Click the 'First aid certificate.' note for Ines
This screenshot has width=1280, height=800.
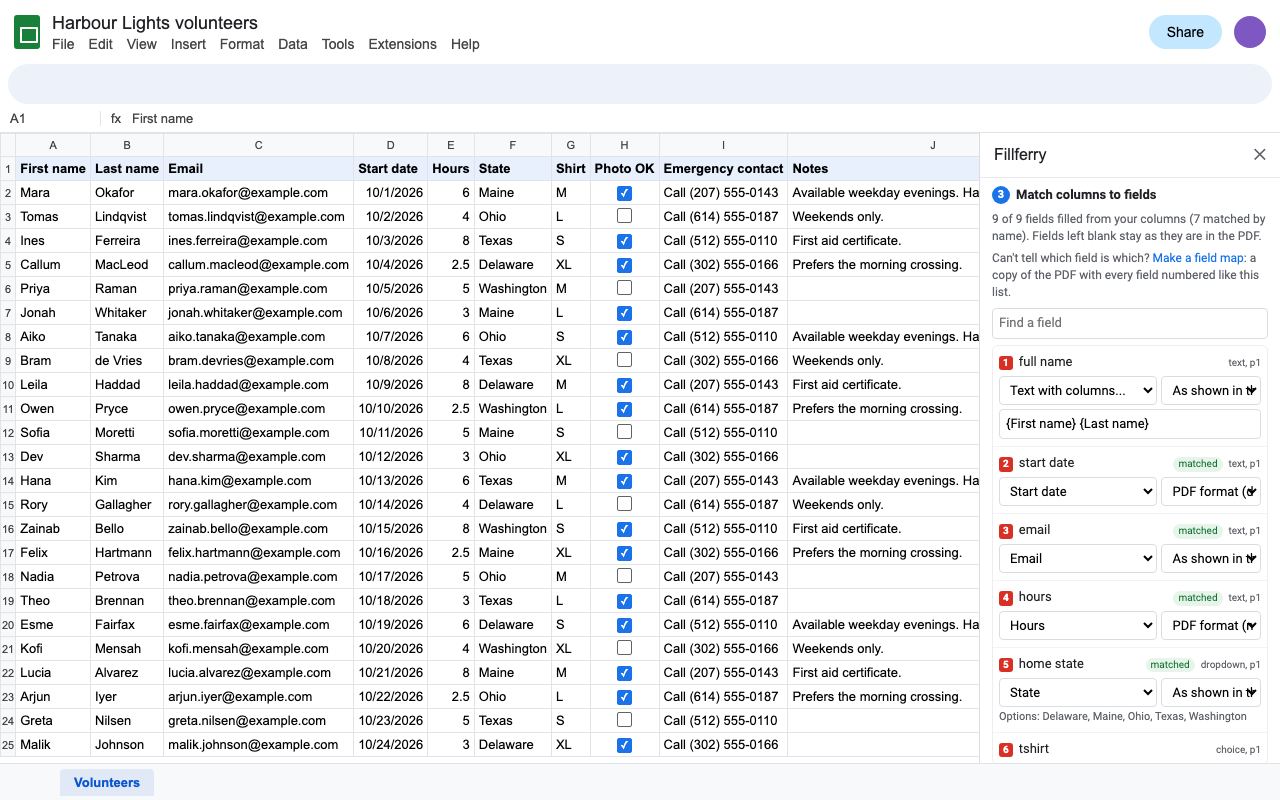pos(884,241)
